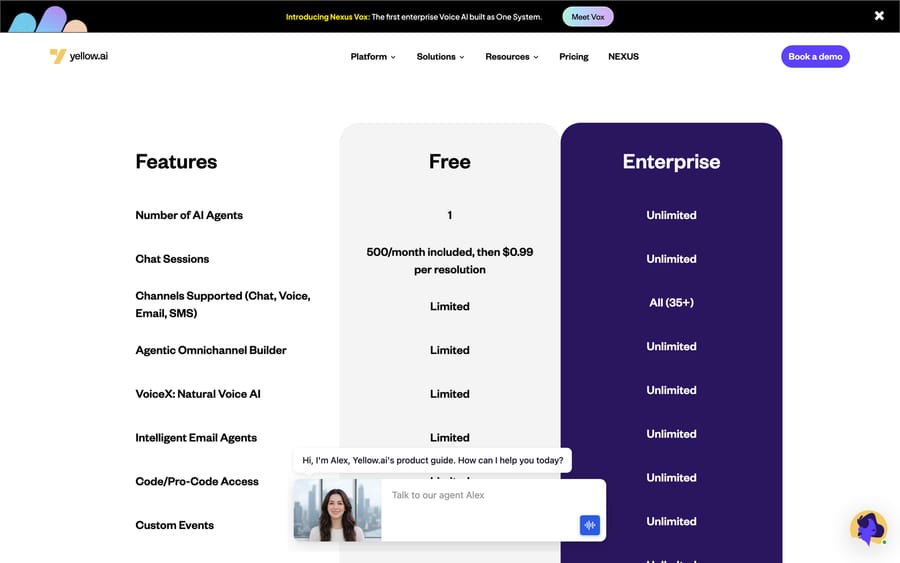Viewport: 900px width, 563px height.
Task: Select the Enterprise plan heading
Action: click(x=671, y=161)
